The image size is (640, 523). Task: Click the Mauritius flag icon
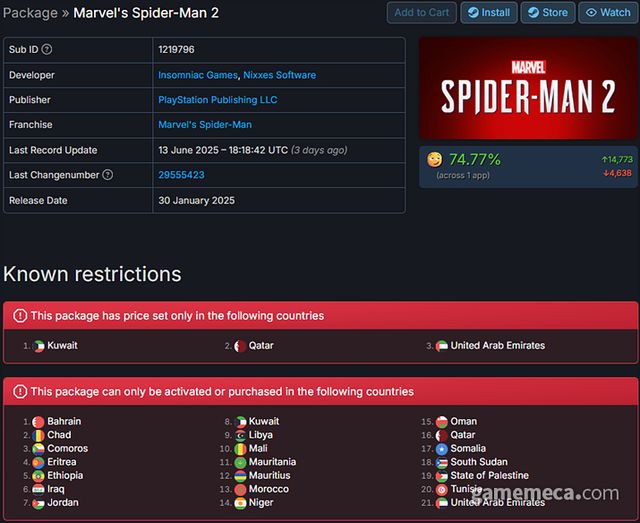pyautogui.click(x=240, y=476)
